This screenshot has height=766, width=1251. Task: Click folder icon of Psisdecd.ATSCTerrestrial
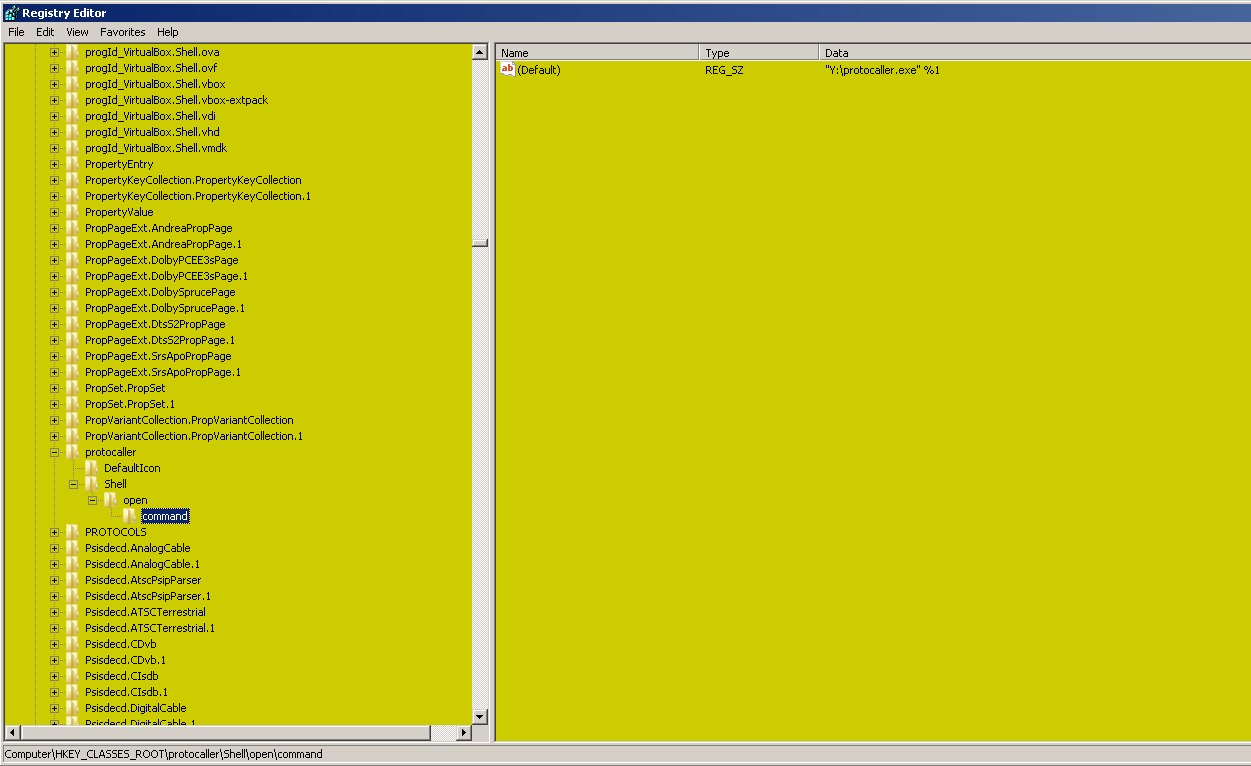pos(72,612)
